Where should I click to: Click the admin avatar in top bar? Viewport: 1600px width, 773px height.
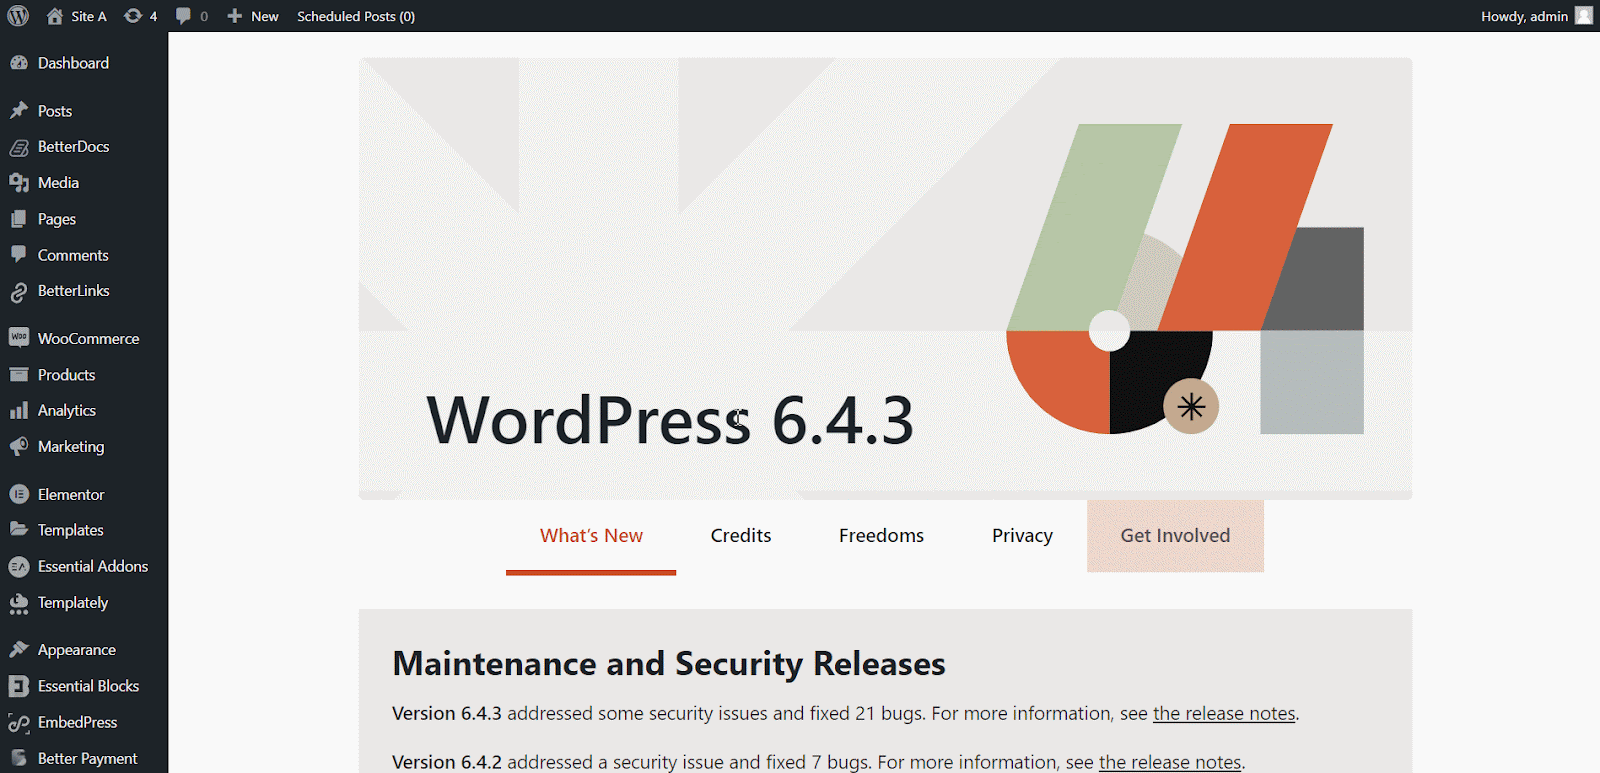point(1584,16)
